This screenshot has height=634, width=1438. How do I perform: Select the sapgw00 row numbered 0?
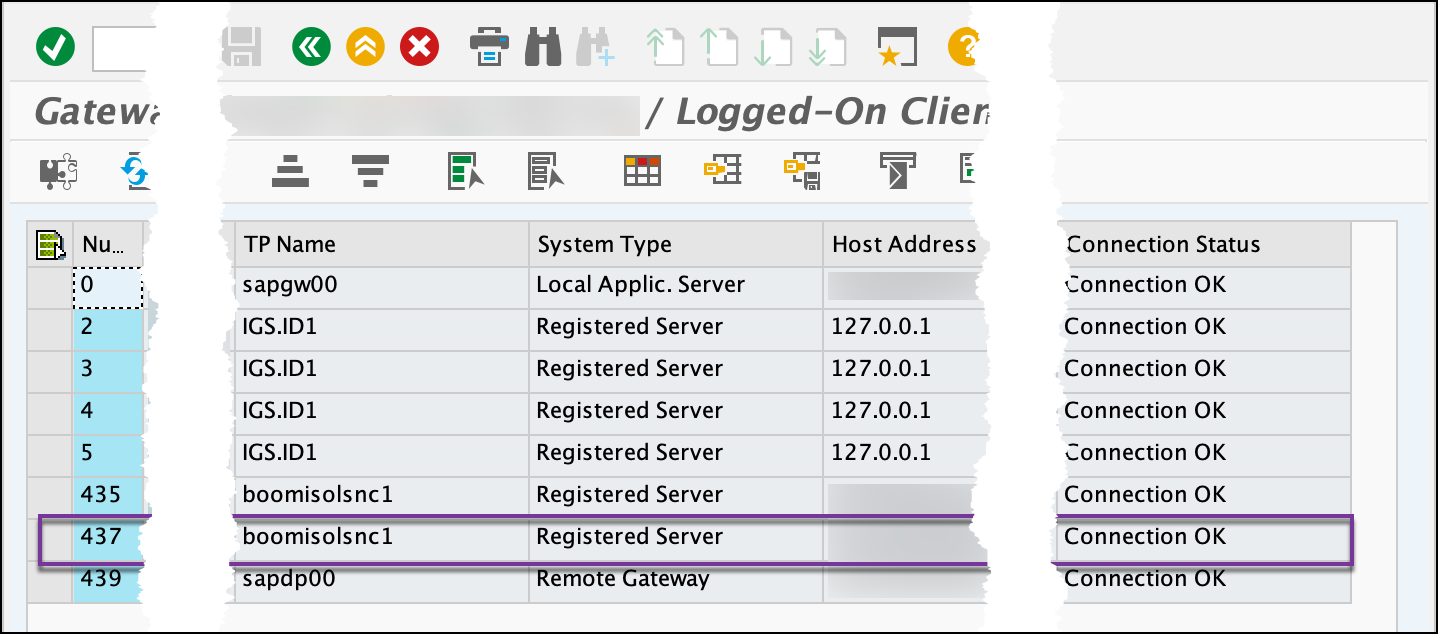(x=107, y=284)
